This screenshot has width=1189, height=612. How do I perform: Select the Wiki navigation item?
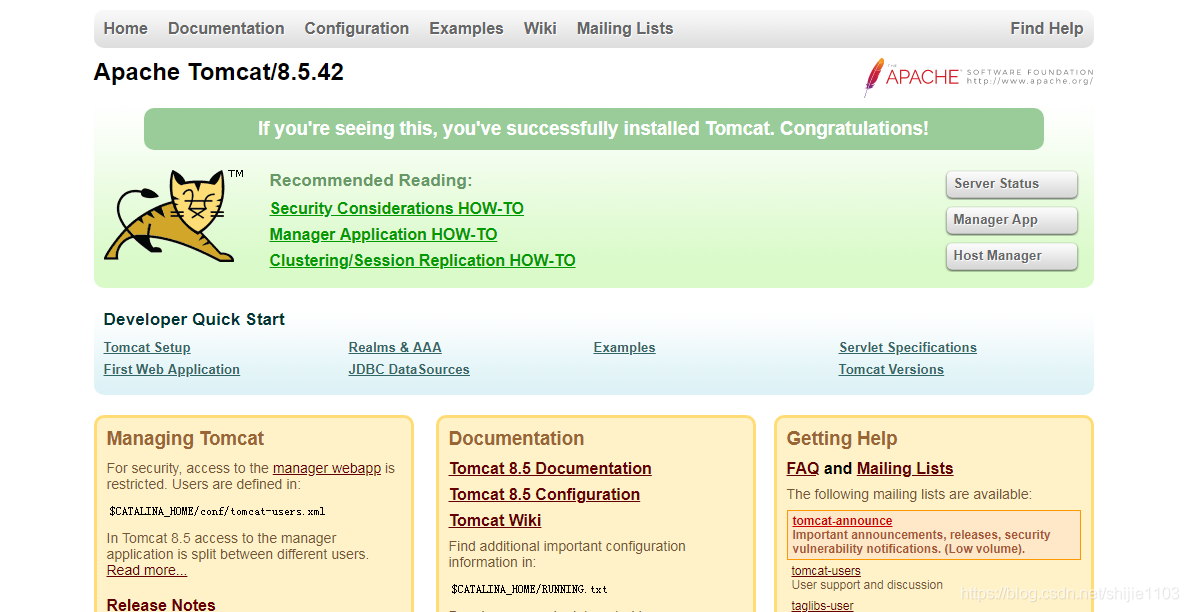click(540, 29)
